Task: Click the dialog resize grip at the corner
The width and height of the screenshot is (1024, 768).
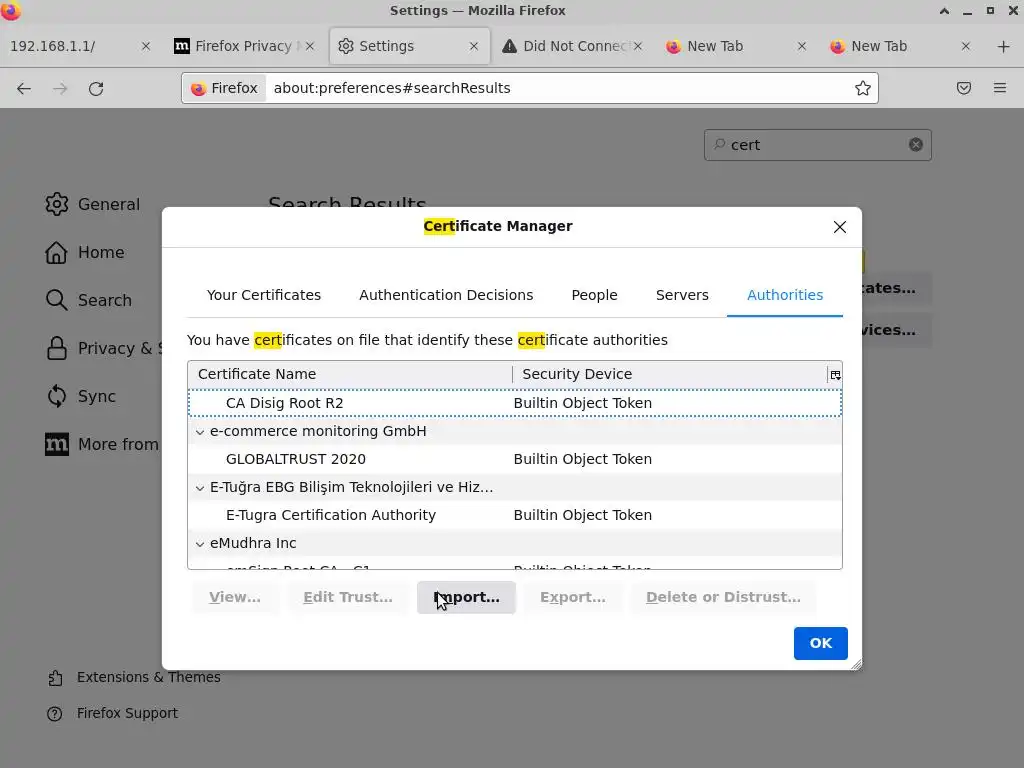Action: pyautogui.click(x=856, y=665)
